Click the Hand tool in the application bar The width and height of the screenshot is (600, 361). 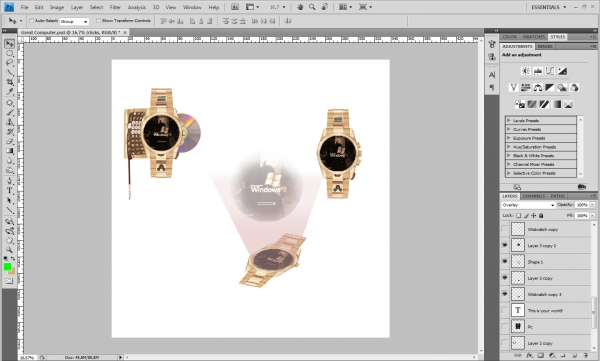click(300, 7)
